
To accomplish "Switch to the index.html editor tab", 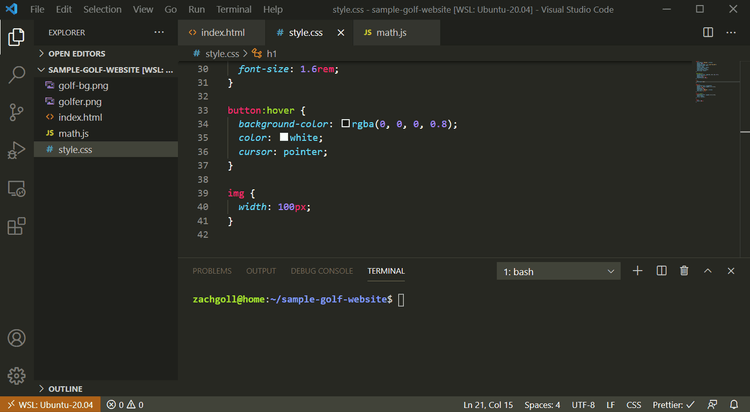I will click(x=222, y=32).
